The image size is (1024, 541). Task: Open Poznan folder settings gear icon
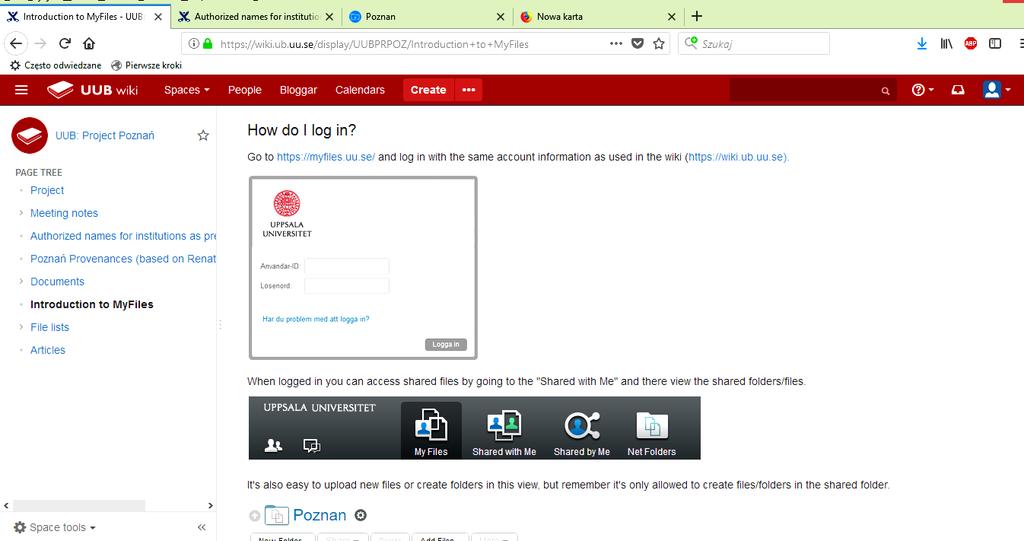(x=360, y=516)
